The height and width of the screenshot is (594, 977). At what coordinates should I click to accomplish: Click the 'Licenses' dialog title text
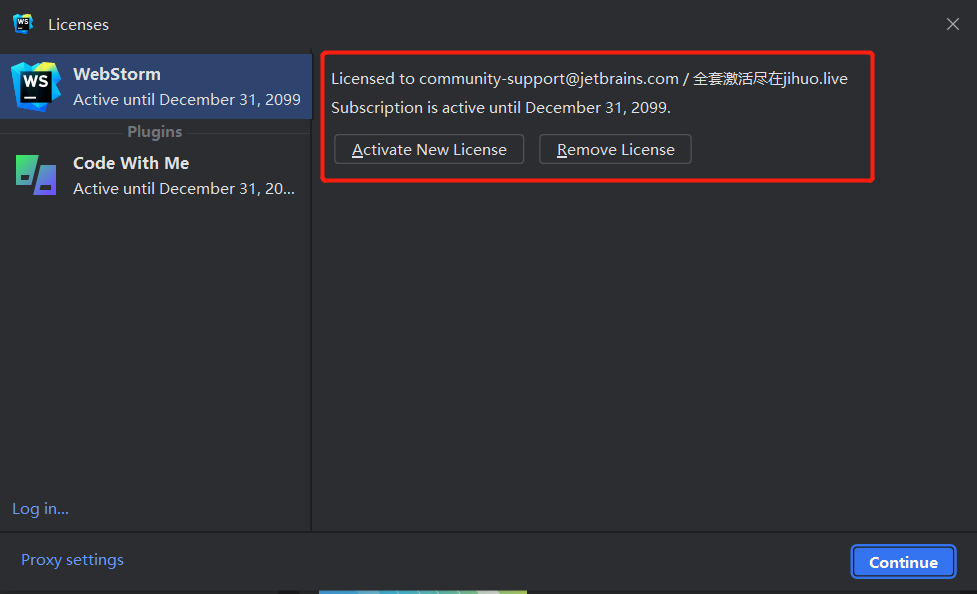(78, 24)
